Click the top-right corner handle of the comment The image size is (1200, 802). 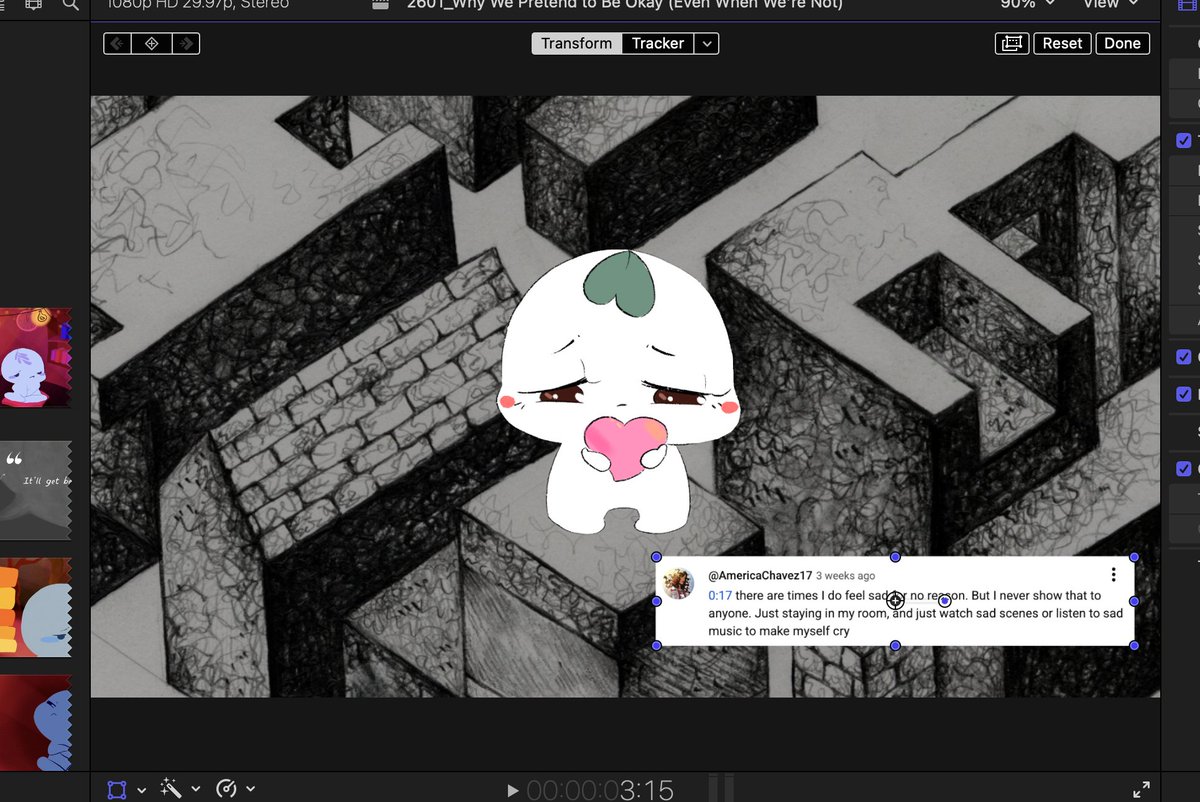click(x=1135, y=557)
